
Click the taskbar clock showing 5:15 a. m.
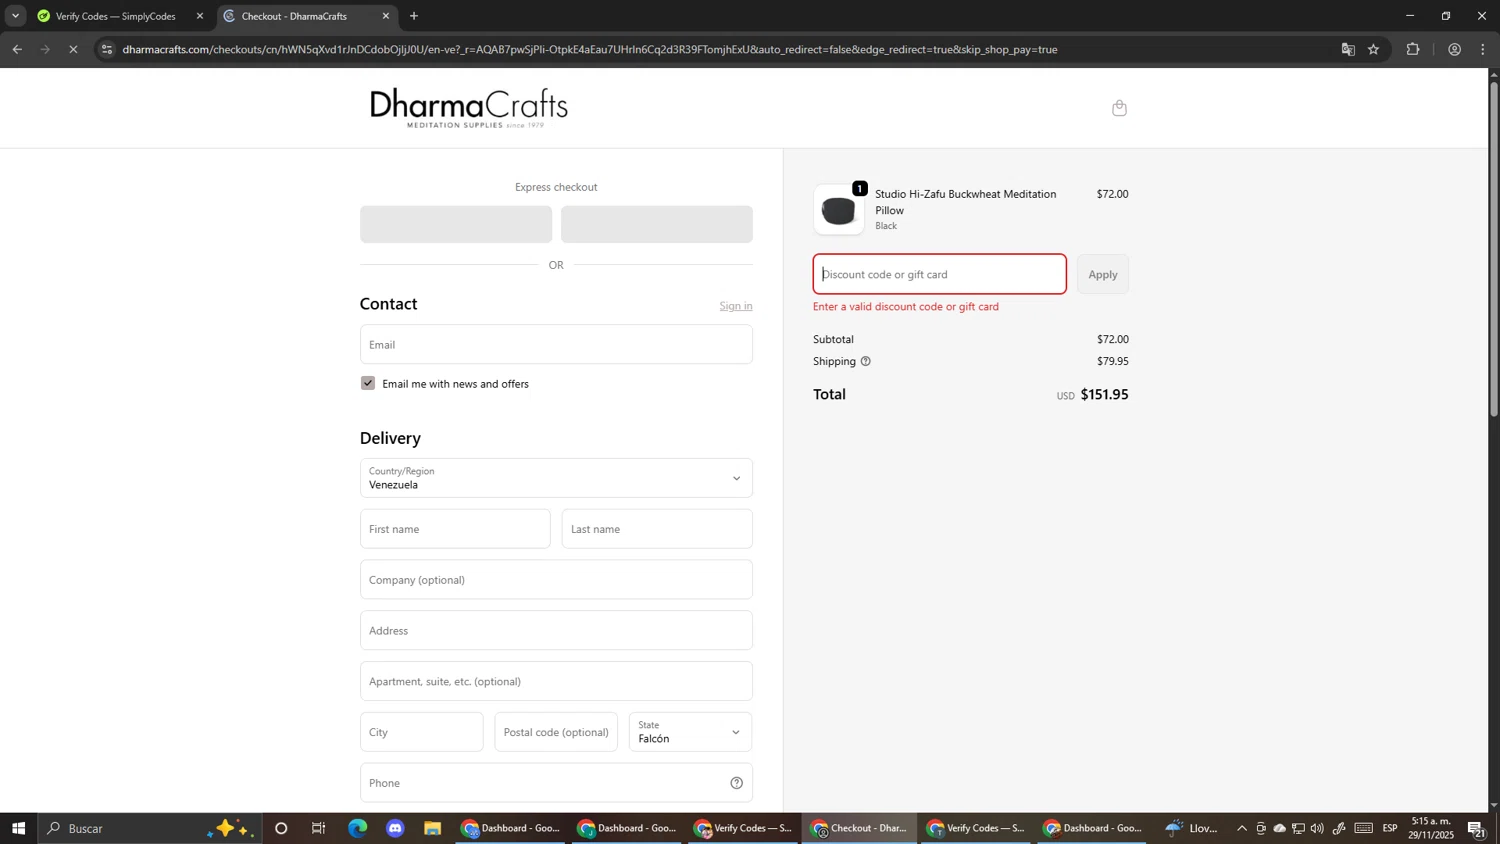pyautogui.click(x=1432, y=828)
